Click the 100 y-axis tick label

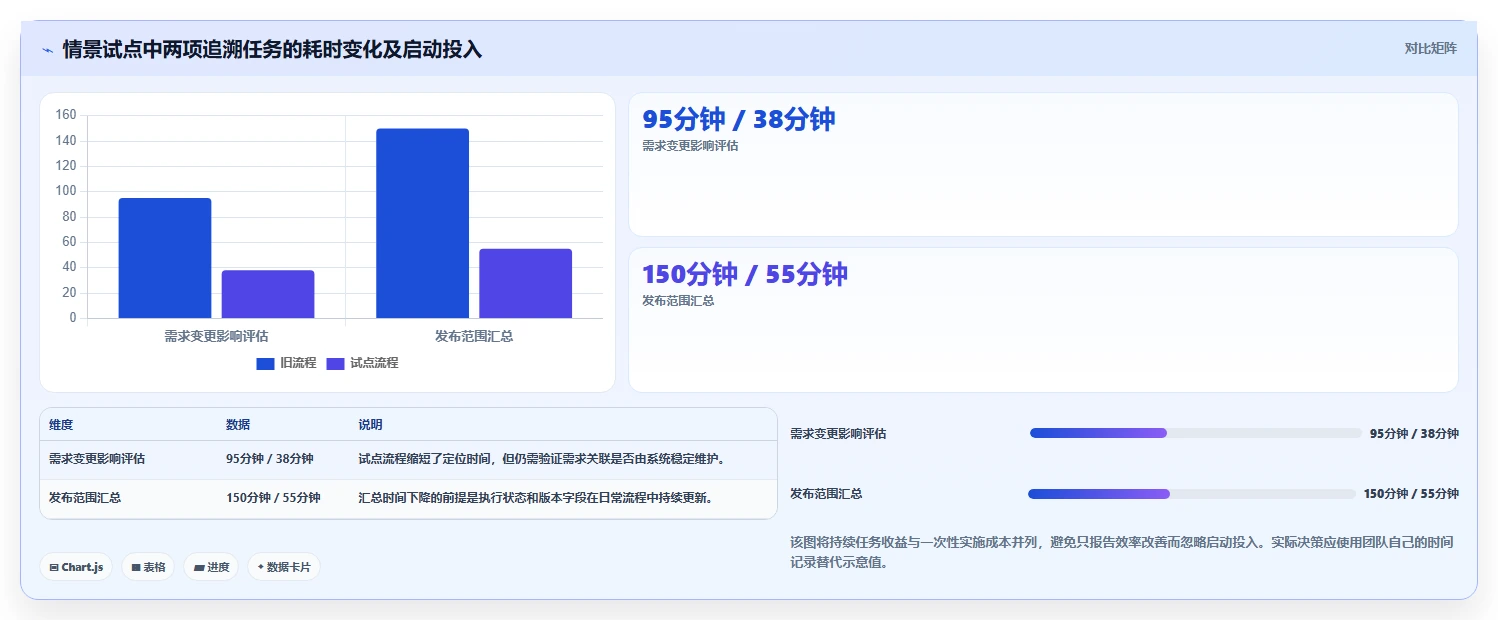66,191
